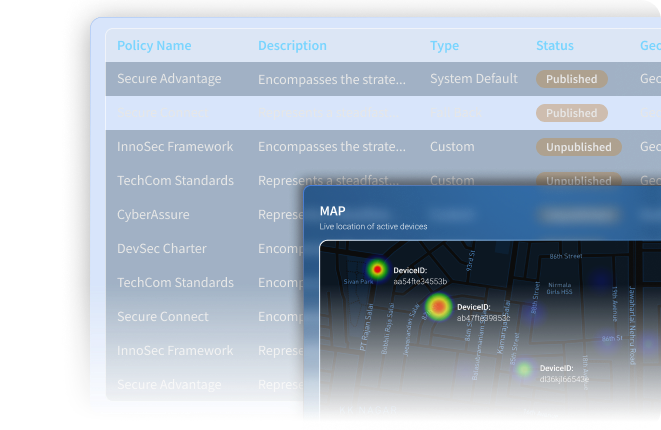661x430 pixels.
Task: Click Published badge in Secure Connect row
Action: pyautogui.click(x=571, y=113)
